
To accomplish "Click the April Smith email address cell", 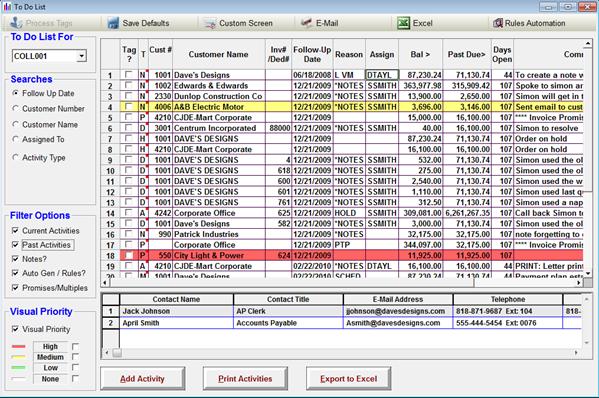I will tap(398, 323).
